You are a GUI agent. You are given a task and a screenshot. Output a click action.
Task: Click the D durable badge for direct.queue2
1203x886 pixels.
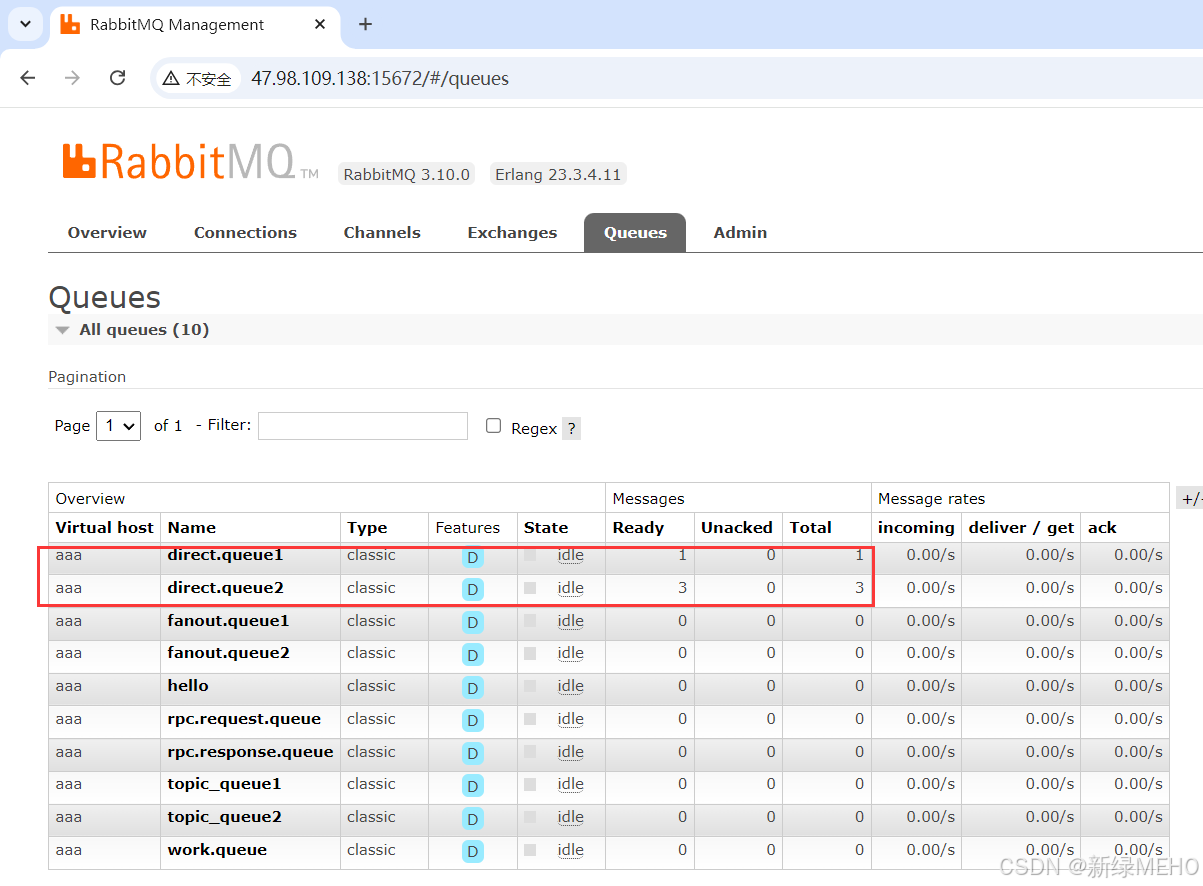pos(472,590)
